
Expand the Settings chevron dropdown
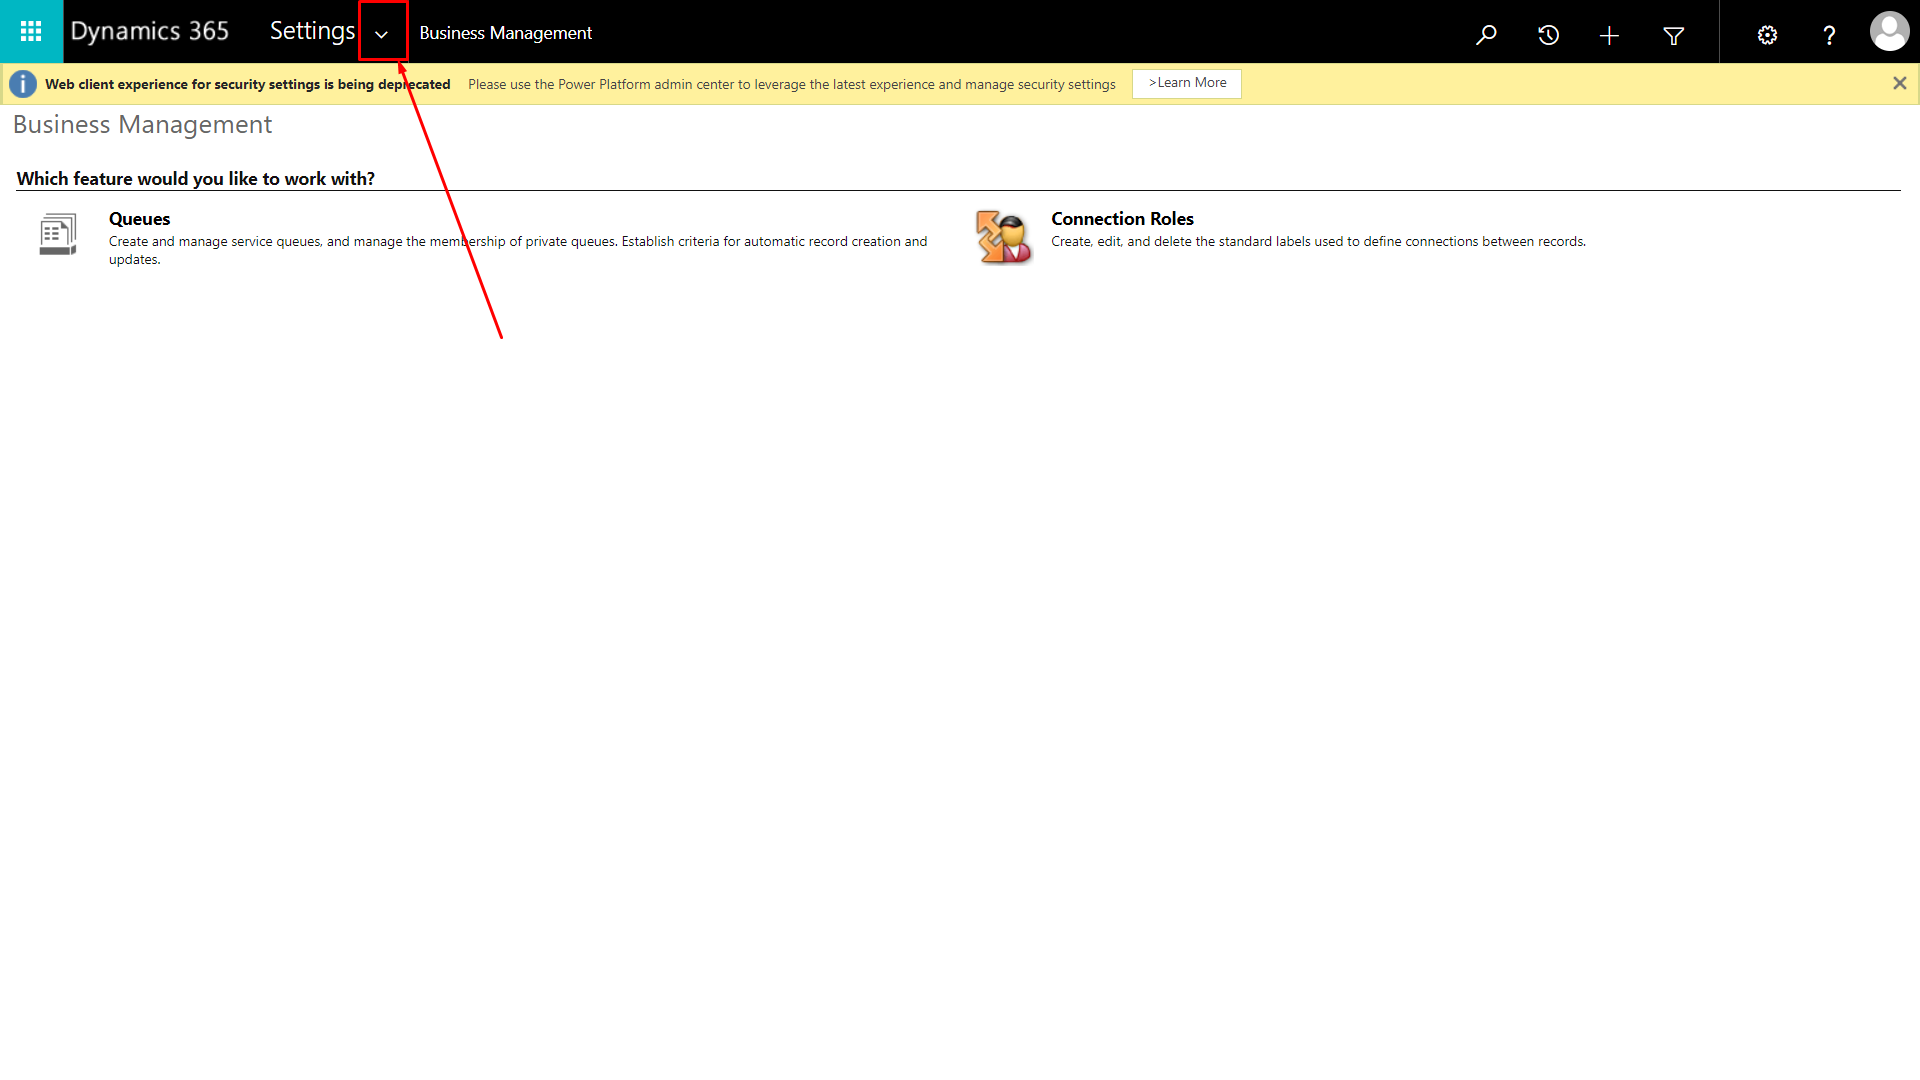pos(382,34)
